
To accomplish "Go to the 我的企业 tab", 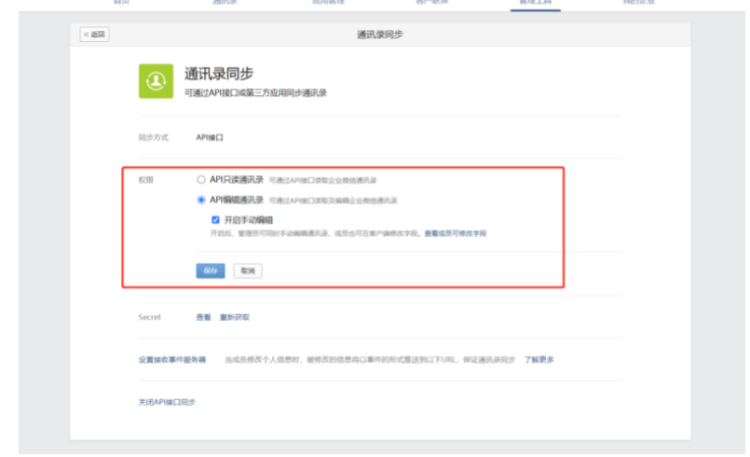I will pyautogui.click(x=638, y=3).
